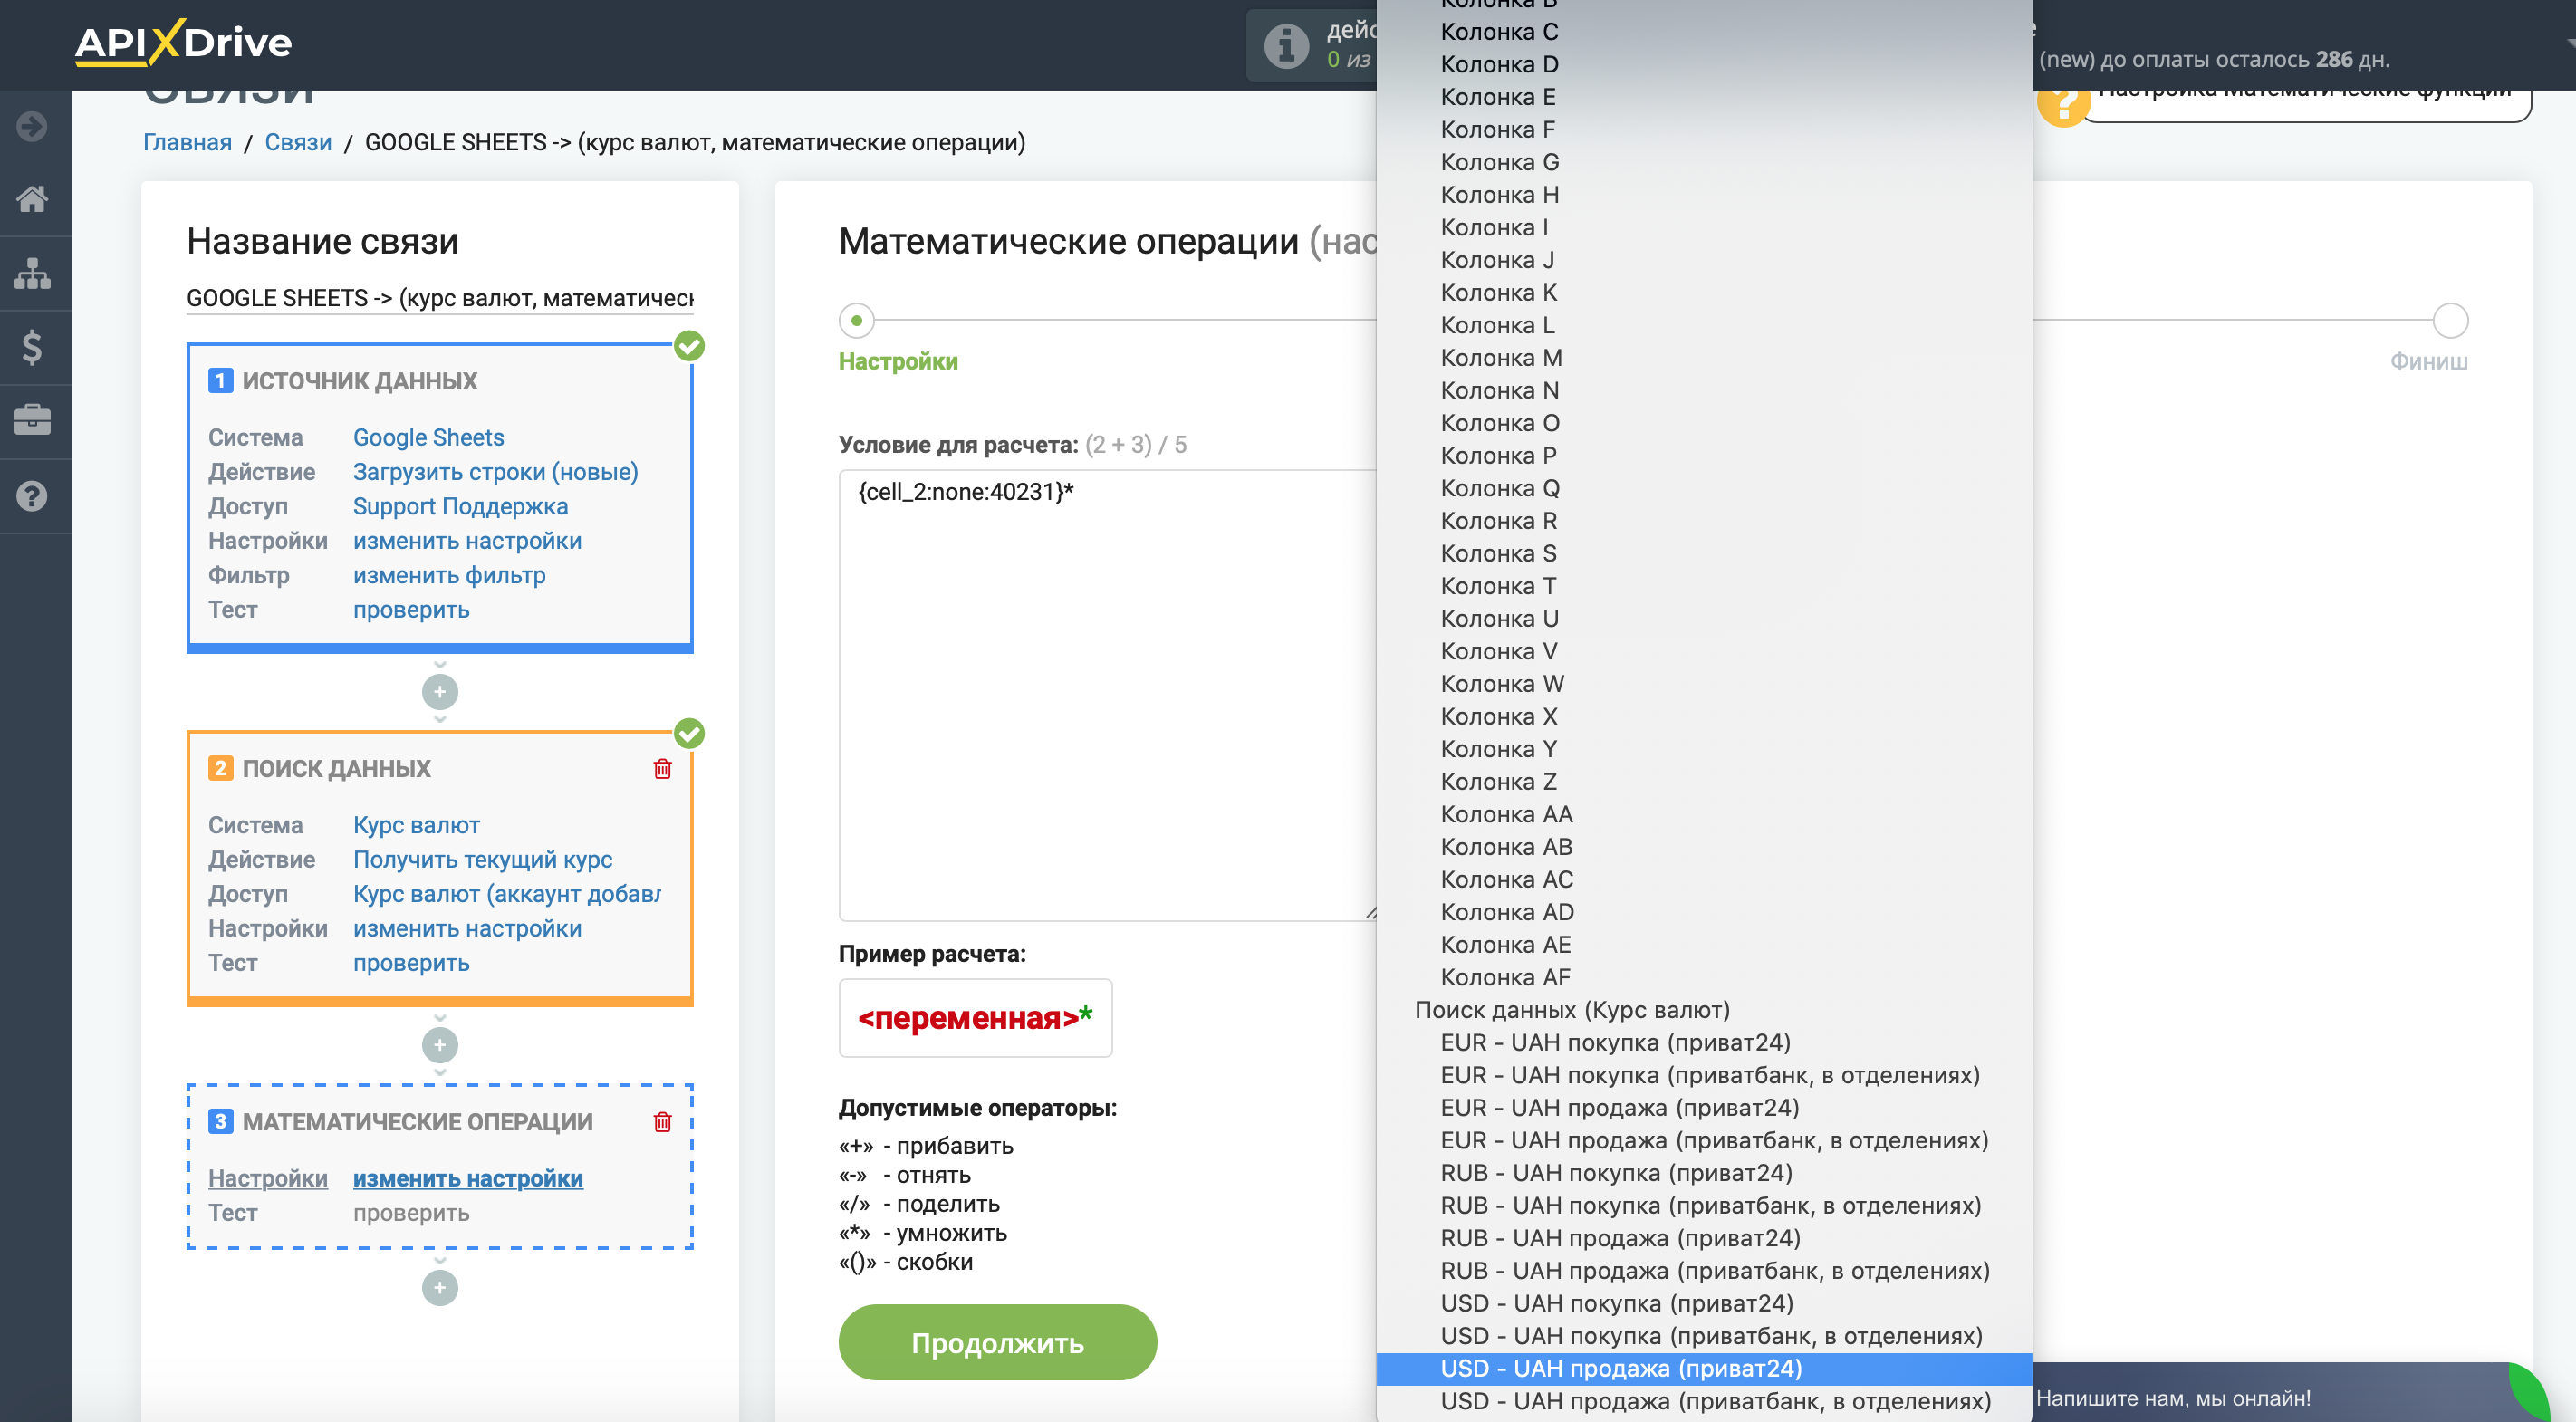This screenshot has height=1422, width=2576.
Task: Click the Финиш step circle
Action: (x=2450, y=321)
